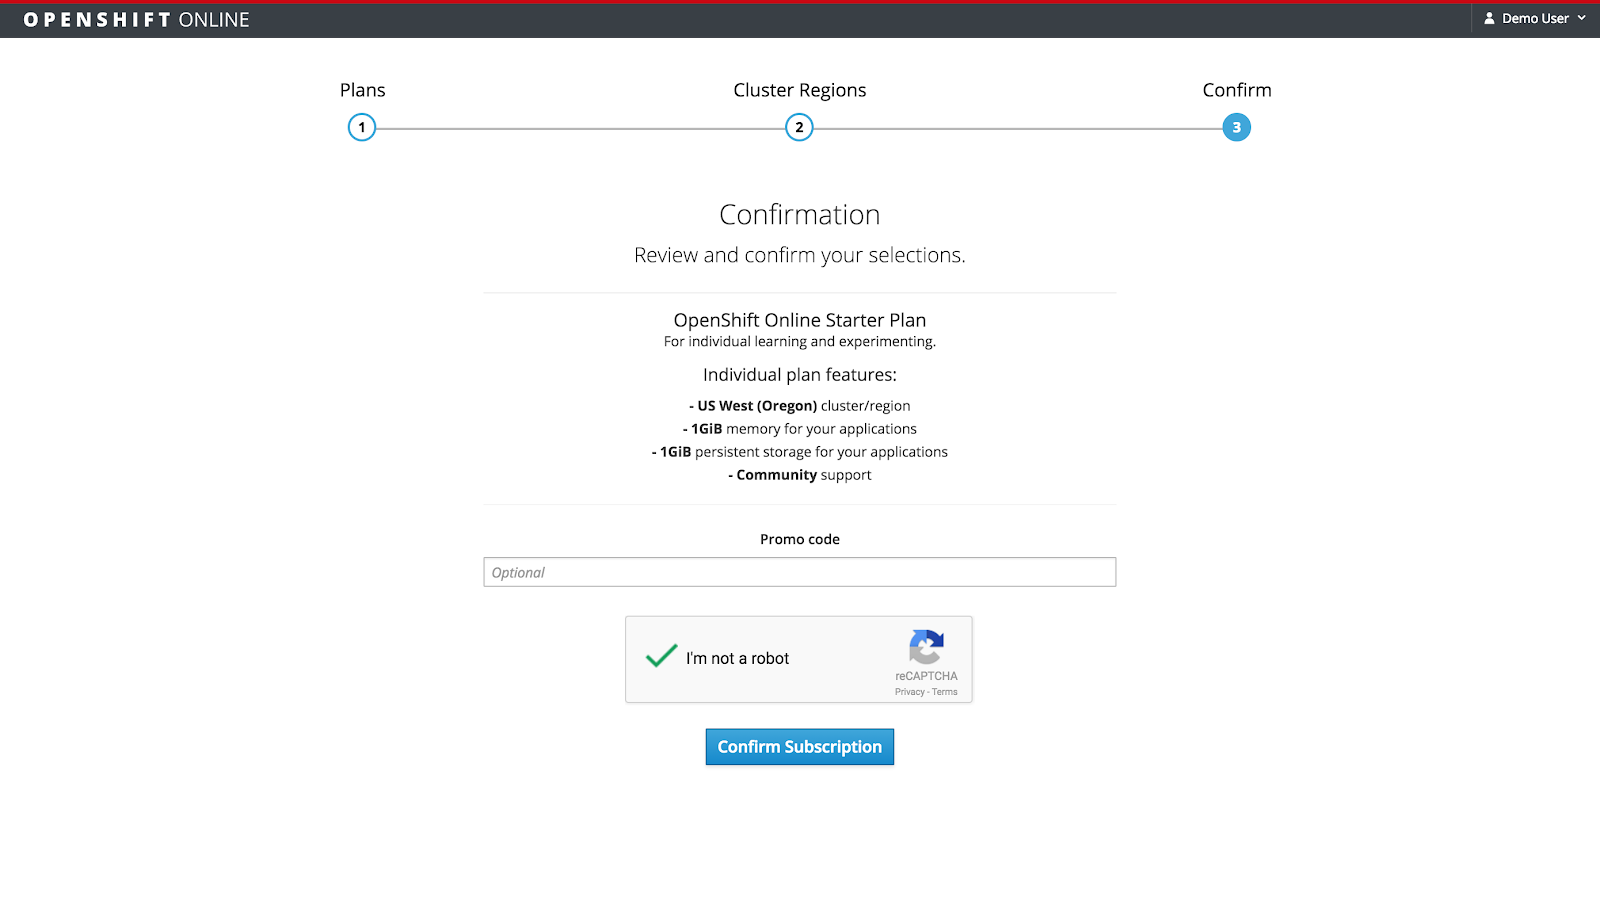Click the 1GiB persistent storage feature line
The image size is (1600, 924).
(x=800, y=452)
